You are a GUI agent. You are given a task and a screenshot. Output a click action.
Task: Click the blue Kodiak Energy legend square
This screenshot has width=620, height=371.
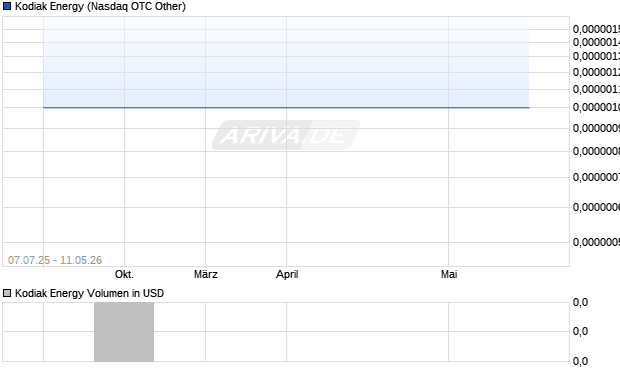point(7,6)
